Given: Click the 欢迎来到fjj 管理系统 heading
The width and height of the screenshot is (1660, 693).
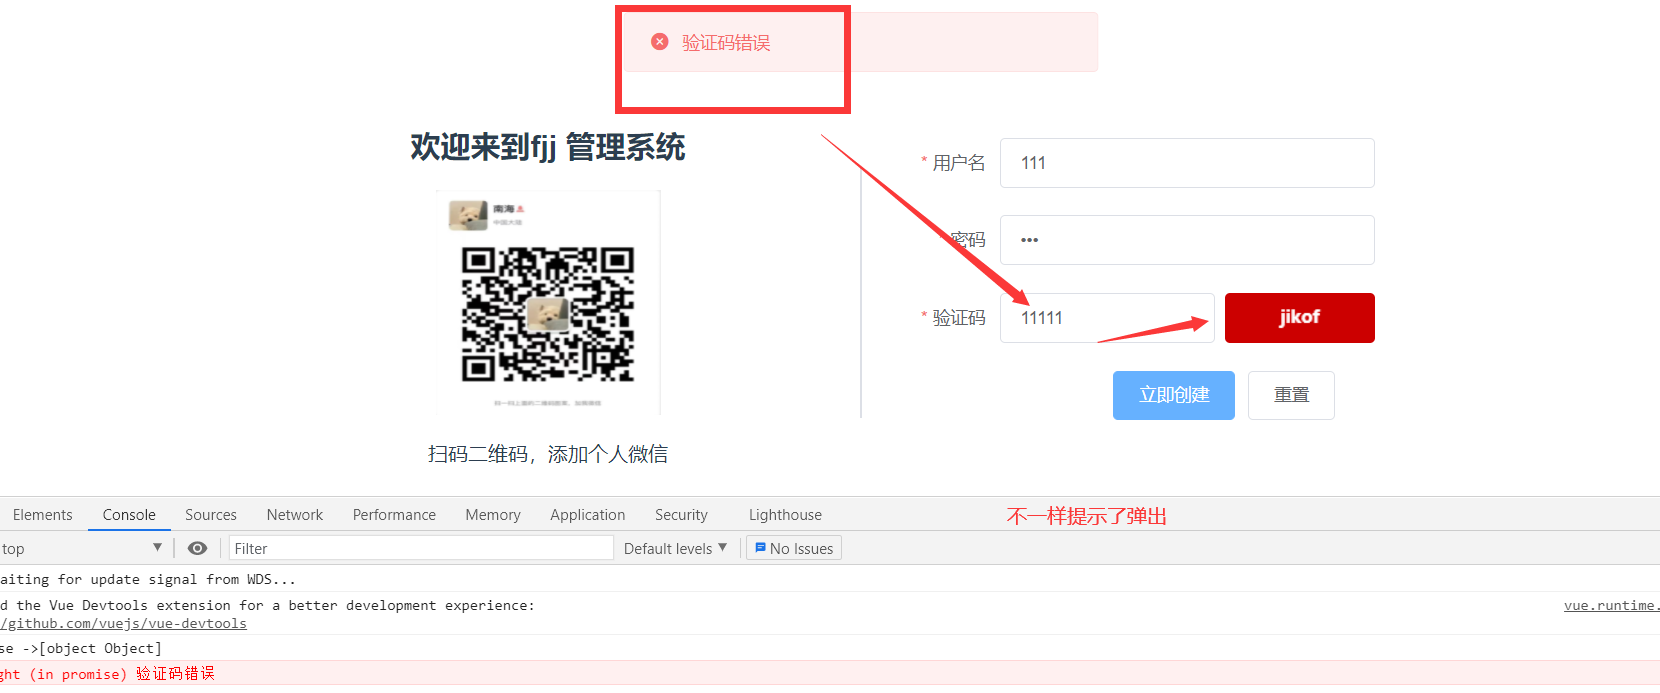Looking at the screenshot, I should 548,147.
